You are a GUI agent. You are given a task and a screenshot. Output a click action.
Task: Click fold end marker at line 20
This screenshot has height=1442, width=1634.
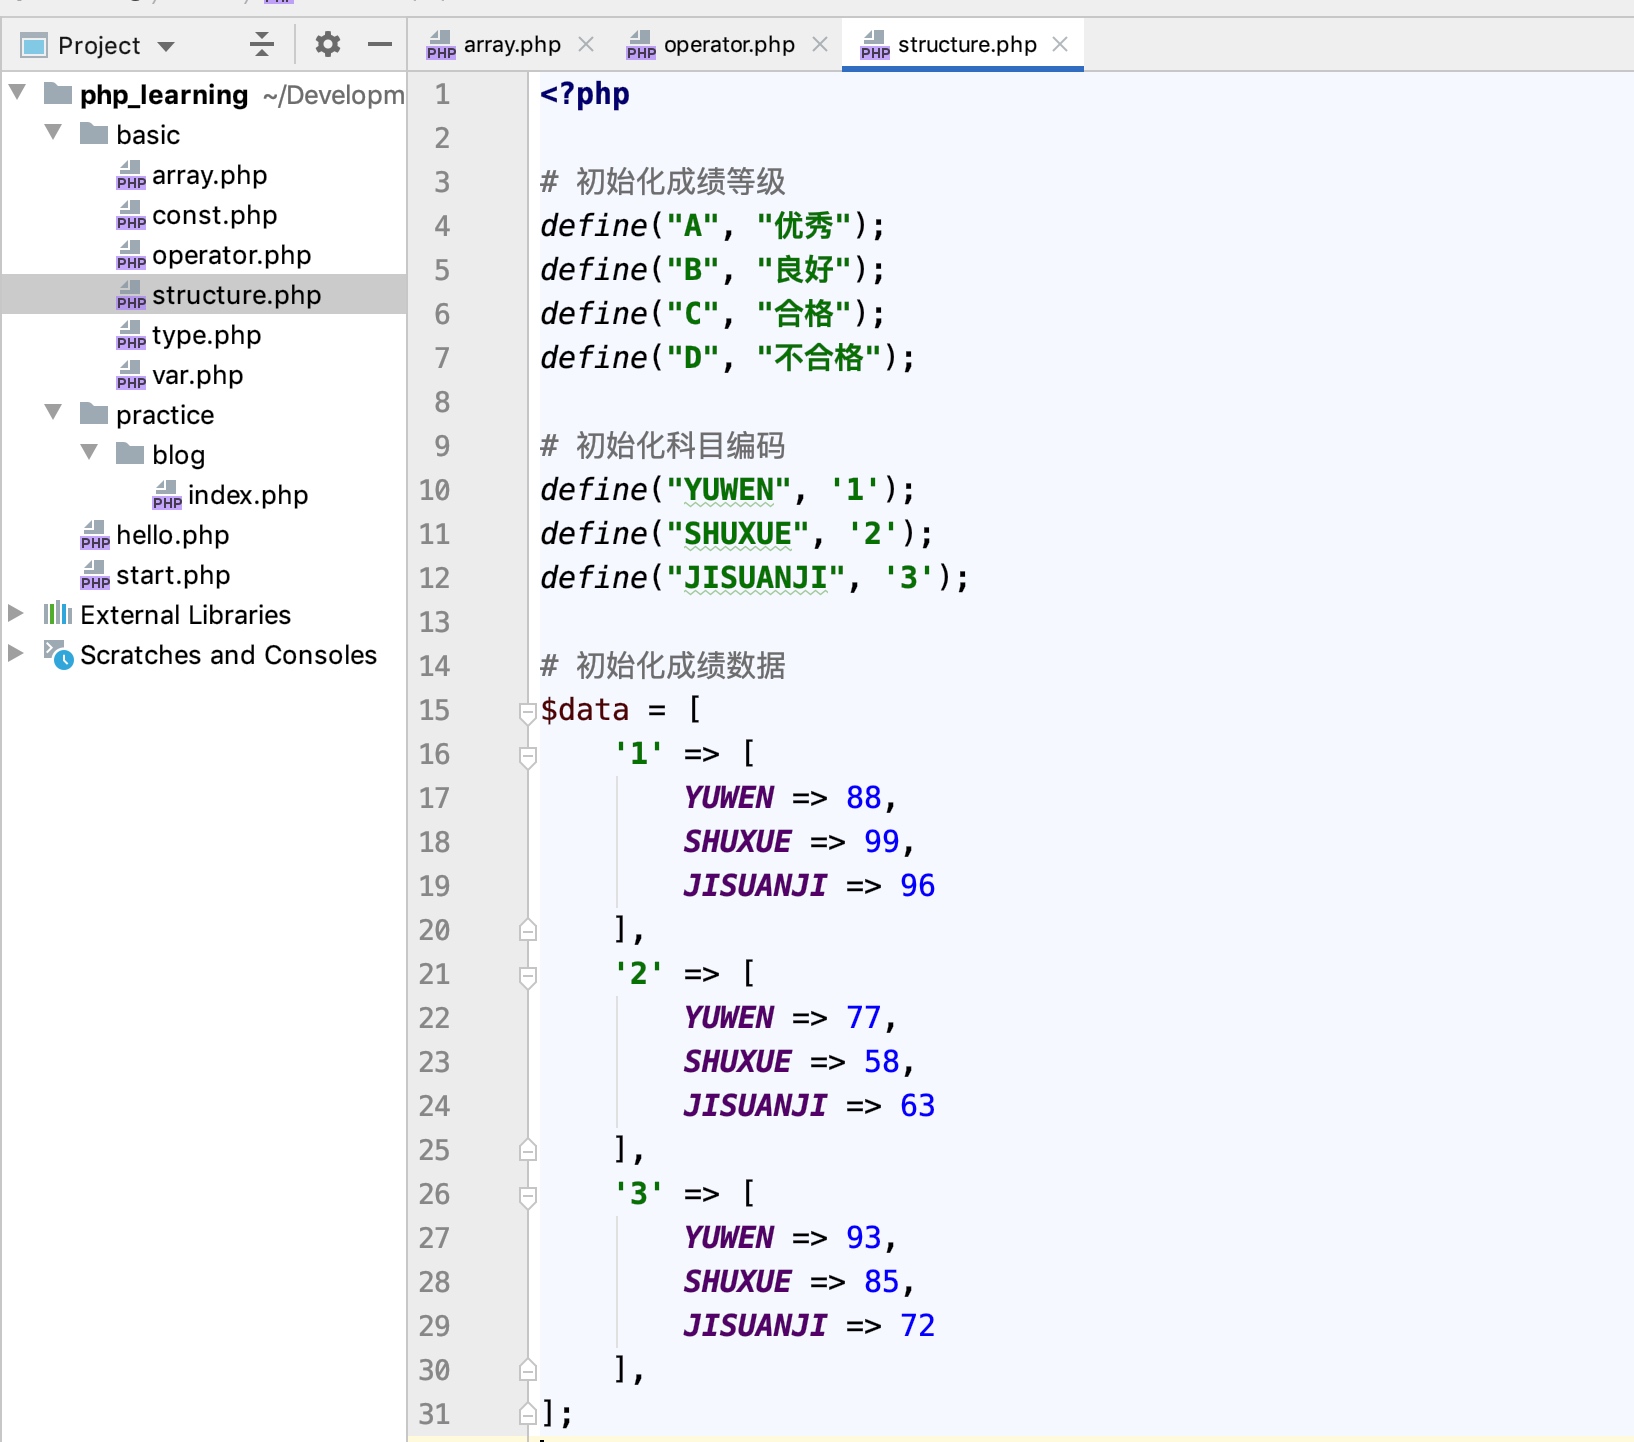click(528, 930)
